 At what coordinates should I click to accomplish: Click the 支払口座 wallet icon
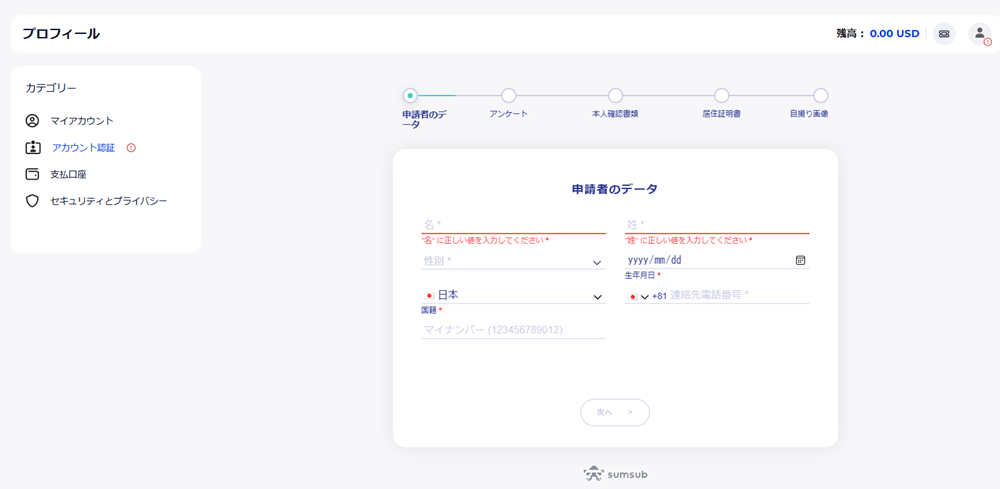(x=32, y=174)
